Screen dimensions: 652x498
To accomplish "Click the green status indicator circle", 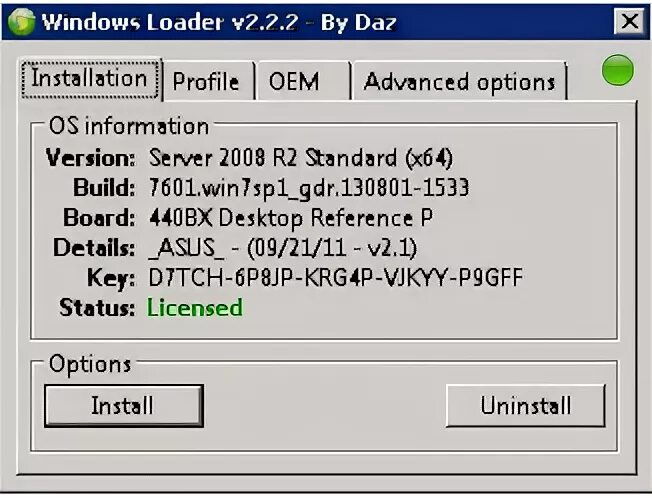I will pyautogui.click(x=617, y=70).
